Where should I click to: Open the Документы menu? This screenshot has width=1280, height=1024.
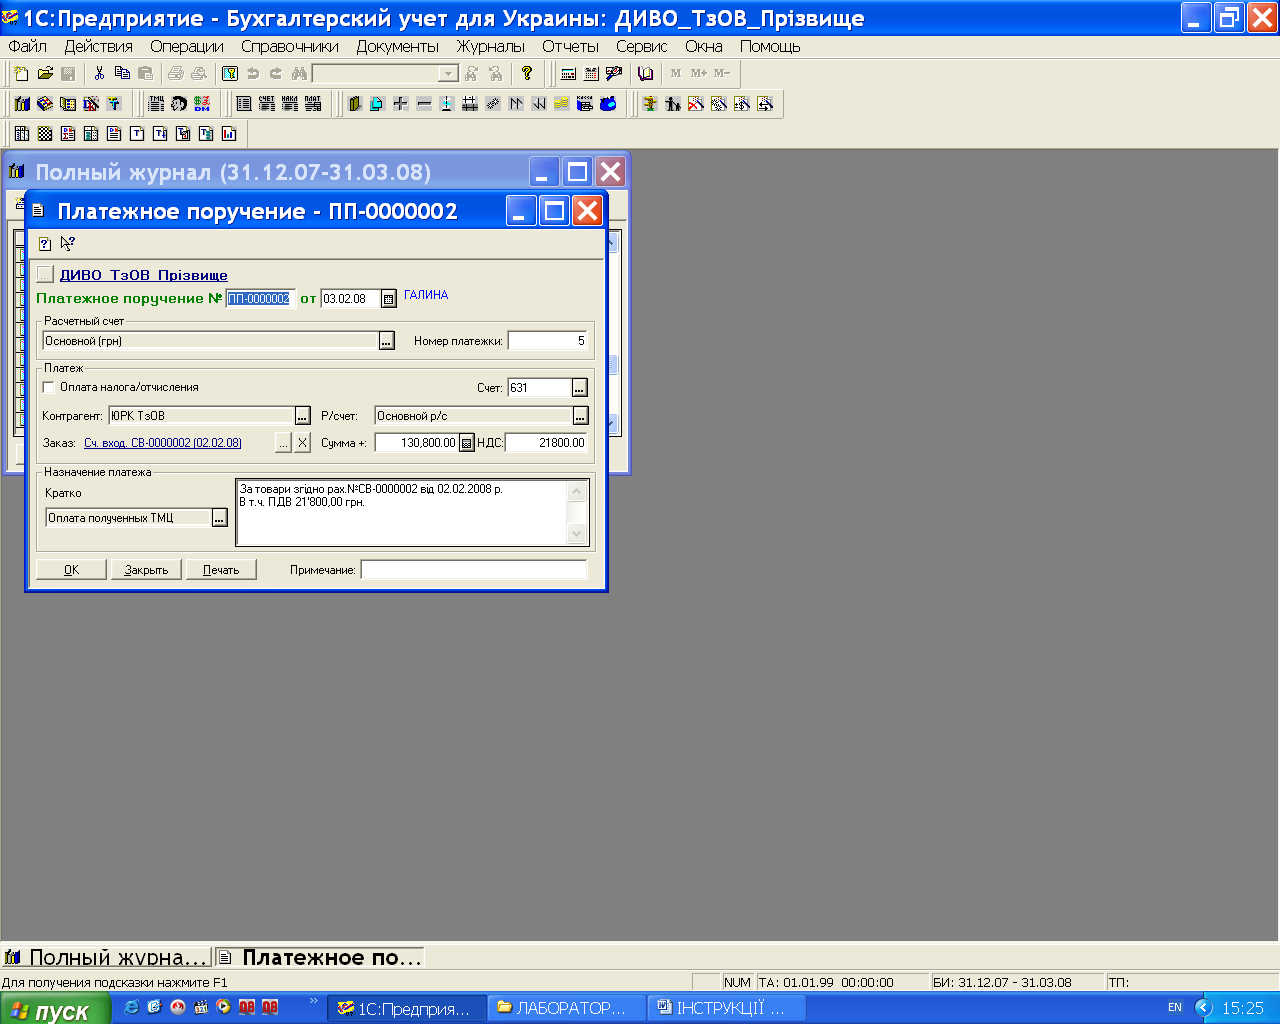click(398, 46)
